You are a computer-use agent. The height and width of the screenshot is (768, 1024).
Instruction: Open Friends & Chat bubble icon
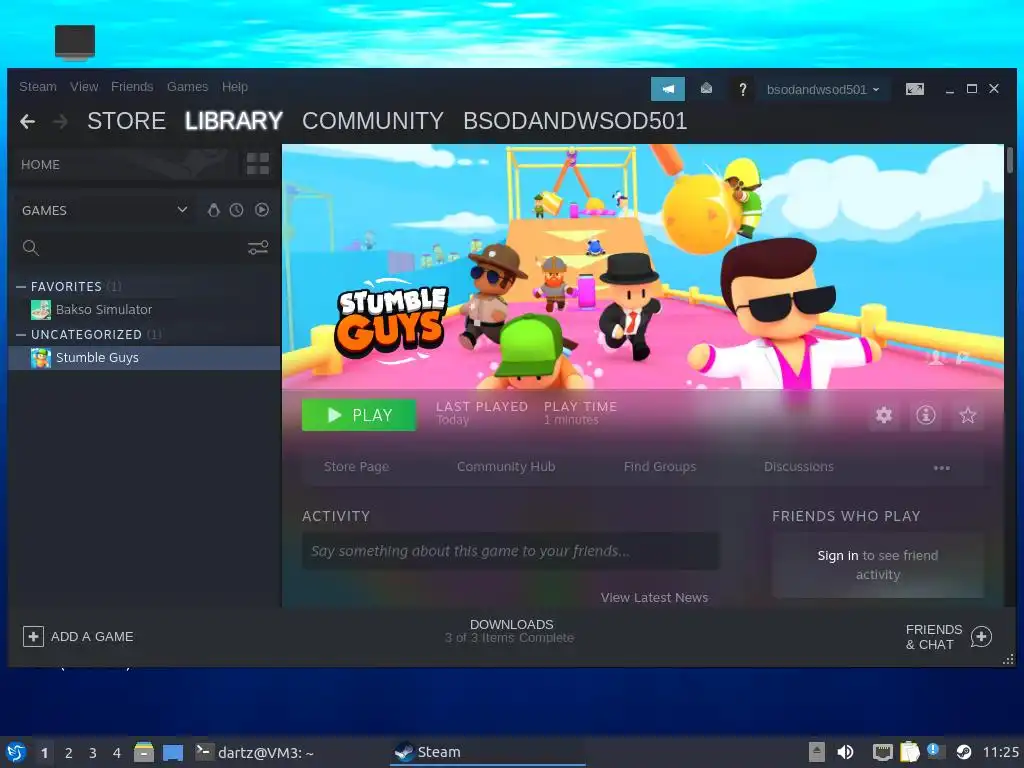pos(981,636)
